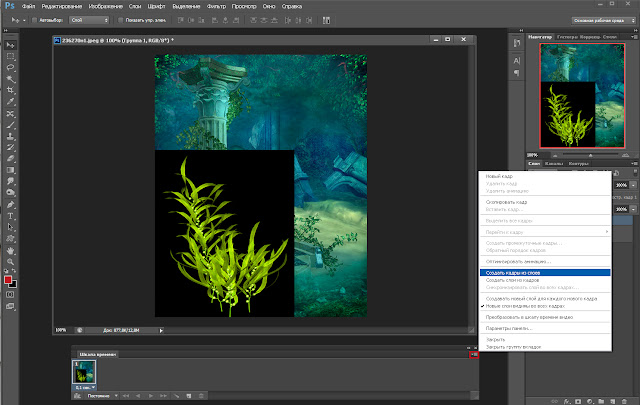Select the Lasso tool
The height and width of the screenshot is (405, 640).
[10, 67]
